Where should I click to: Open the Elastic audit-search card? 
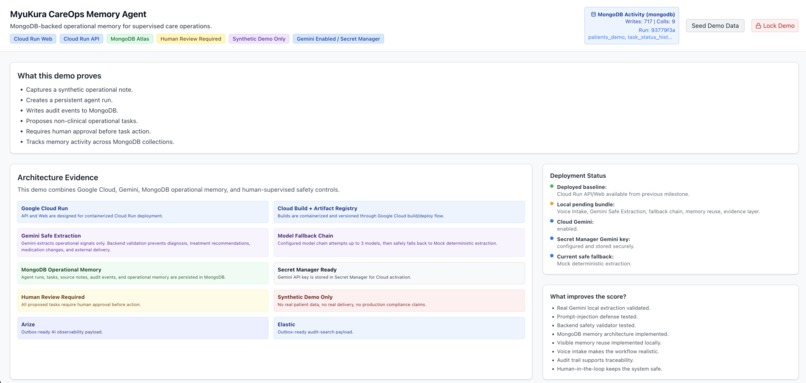click(x=399, y=328)
